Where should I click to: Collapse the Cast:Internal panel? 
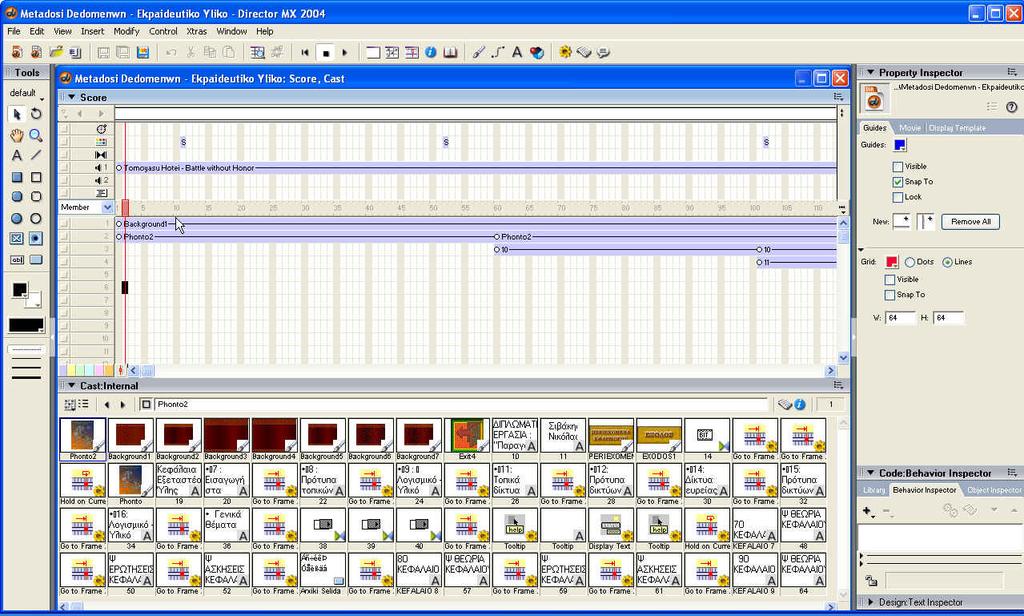(71, 385)
